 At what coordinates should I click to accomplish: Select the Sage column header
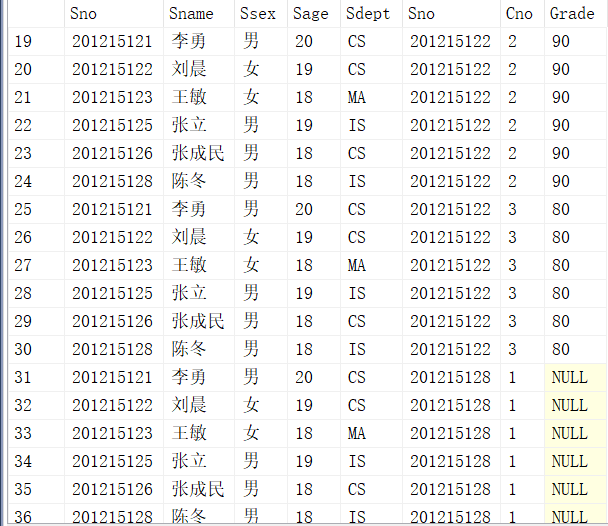coord(314,14)
